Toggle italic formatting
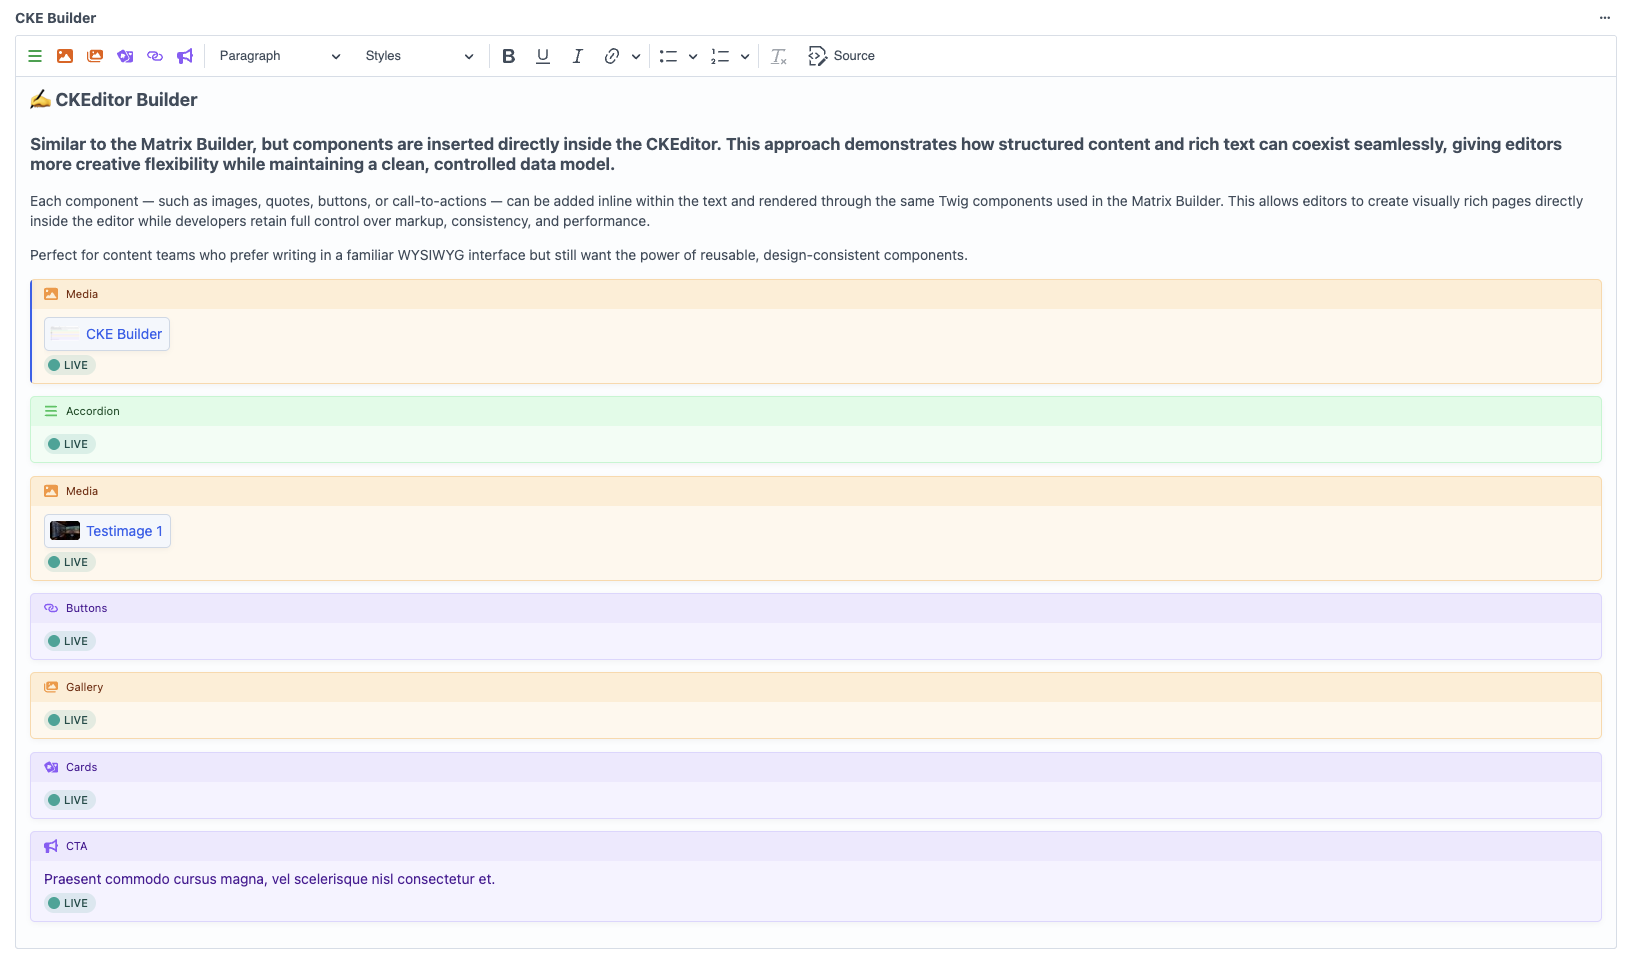Image resolution: width=1632 pixels, height=962 pixels. [577, 56]
